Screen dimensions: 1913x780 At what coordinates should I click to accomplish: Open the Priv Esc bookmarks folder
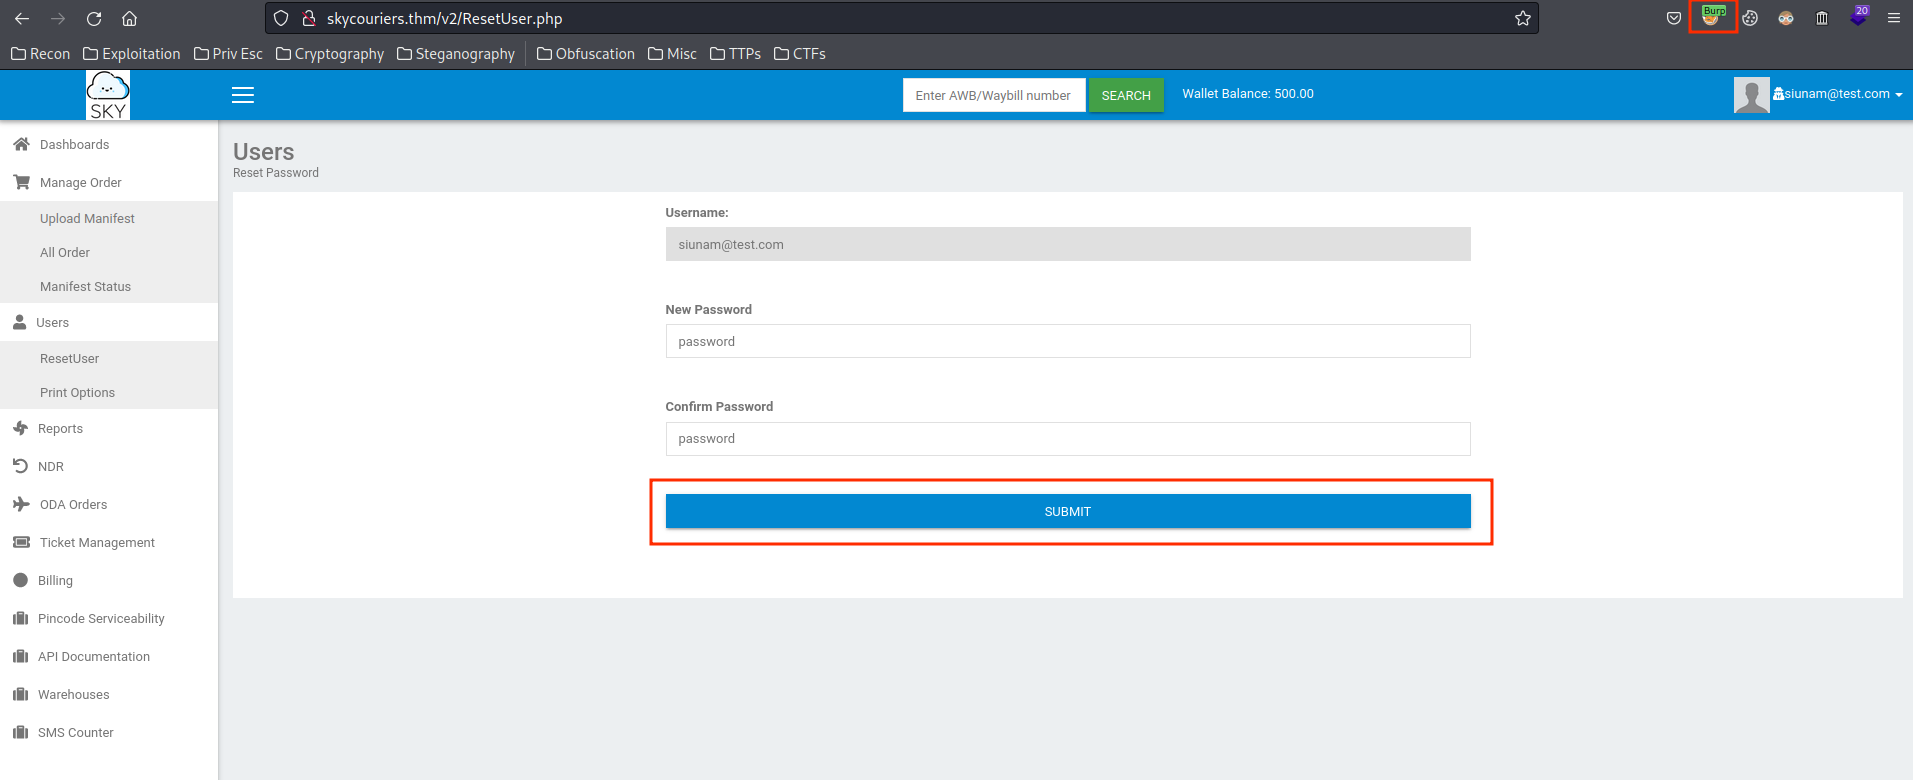point(228,54)
